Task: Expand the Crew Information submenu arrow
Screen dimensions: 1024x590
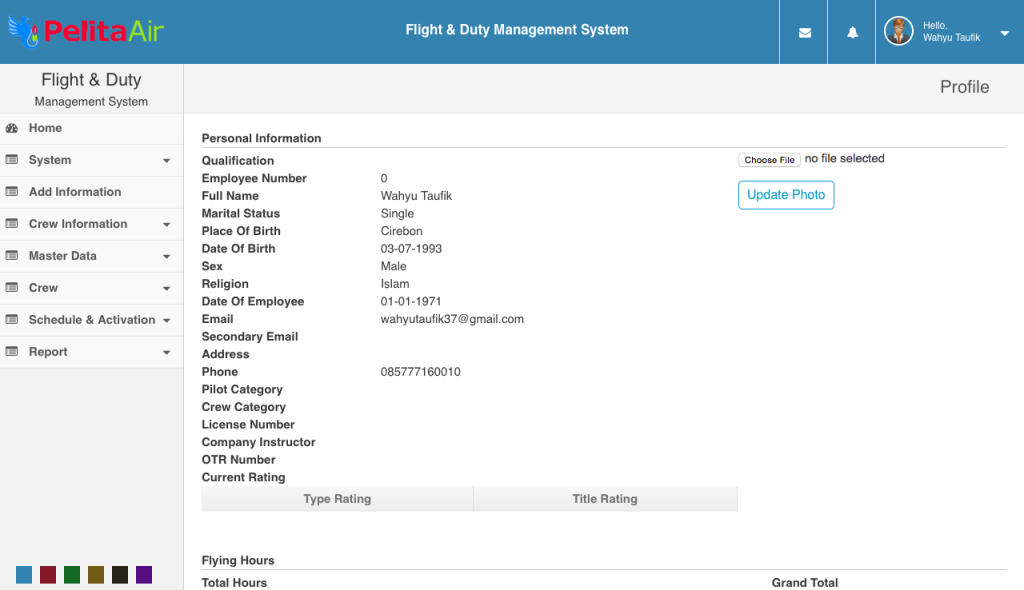Action: click(167, 225)
